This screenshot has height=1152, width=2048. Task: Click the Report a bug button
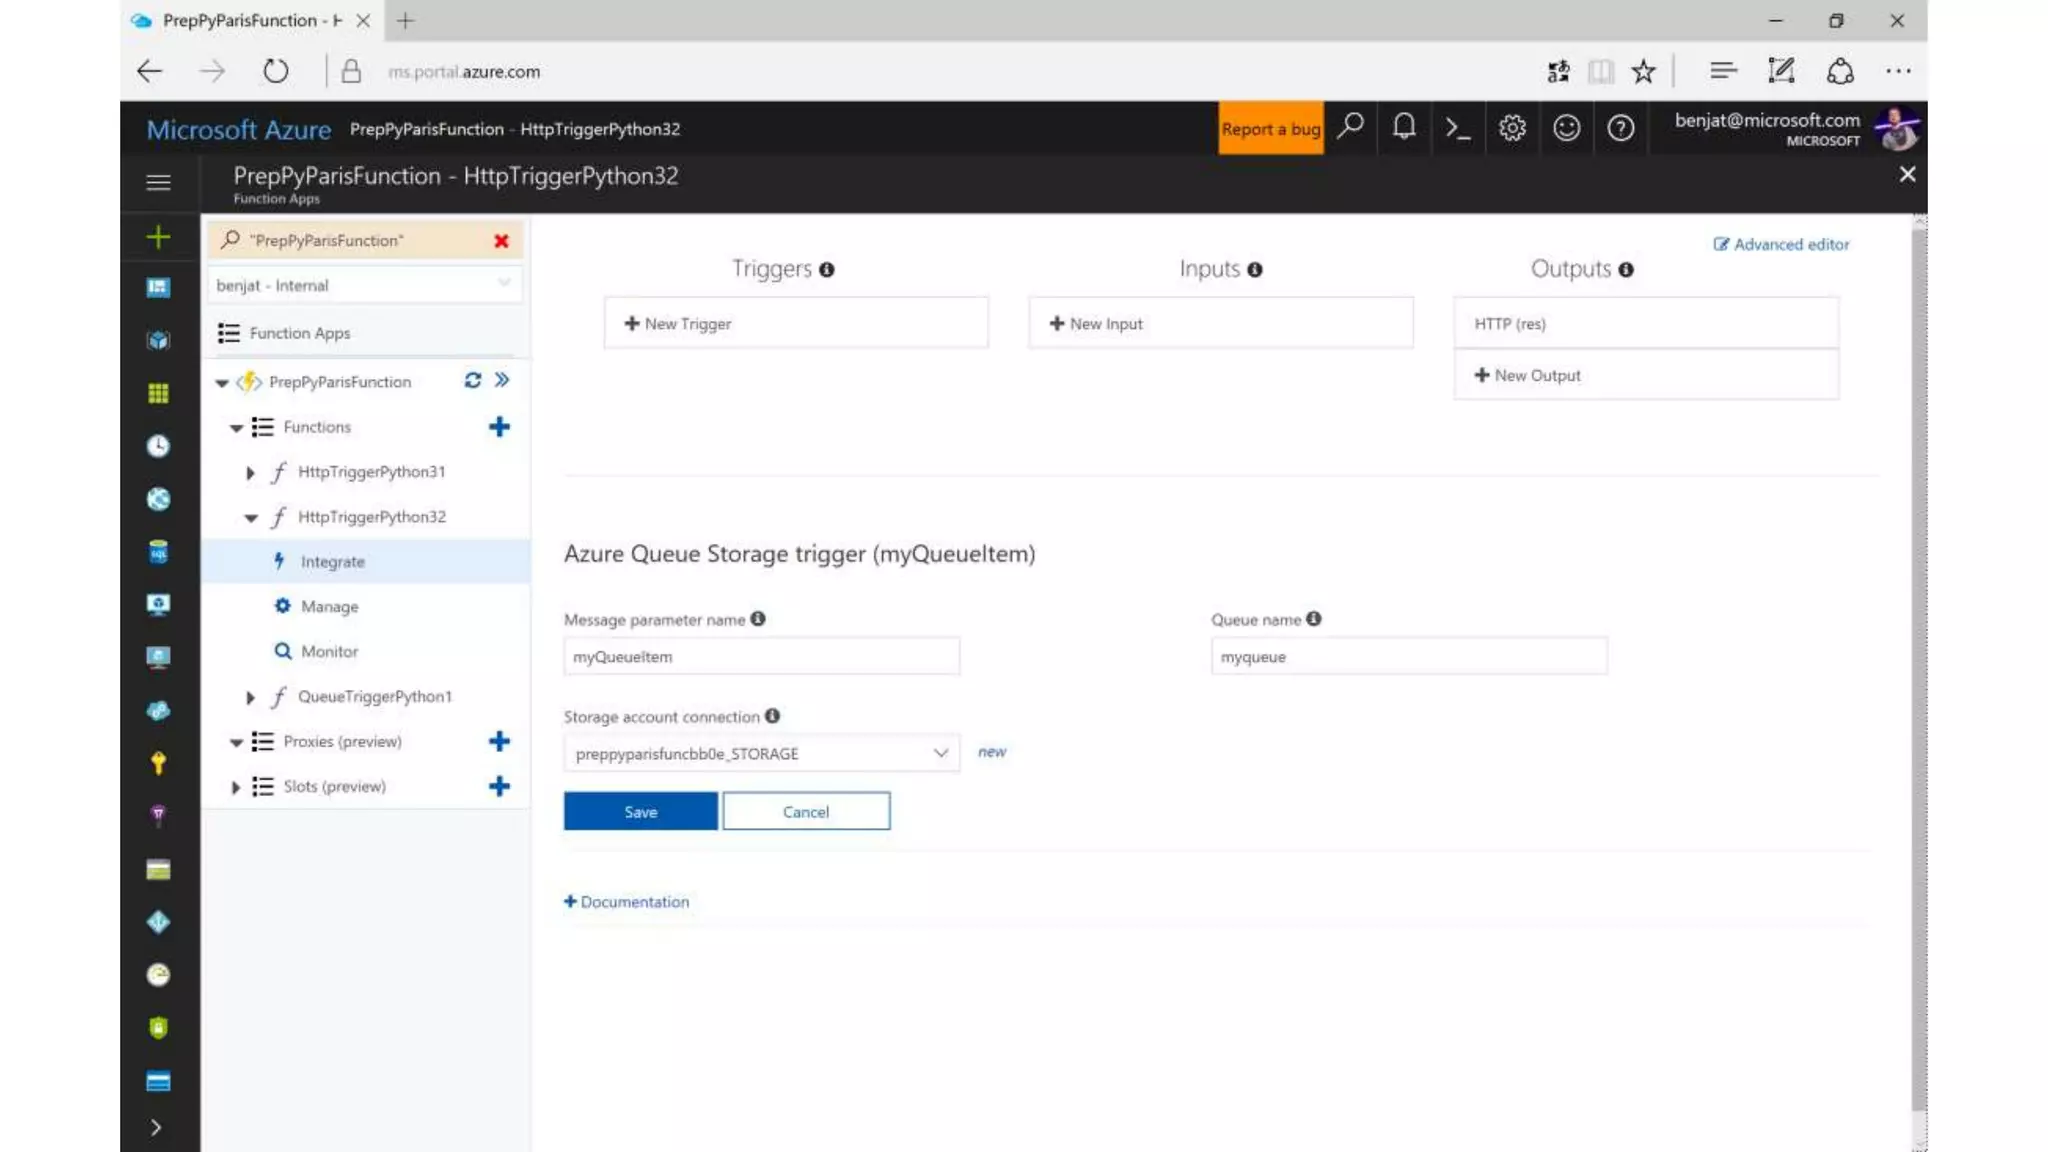(1270, 129)
